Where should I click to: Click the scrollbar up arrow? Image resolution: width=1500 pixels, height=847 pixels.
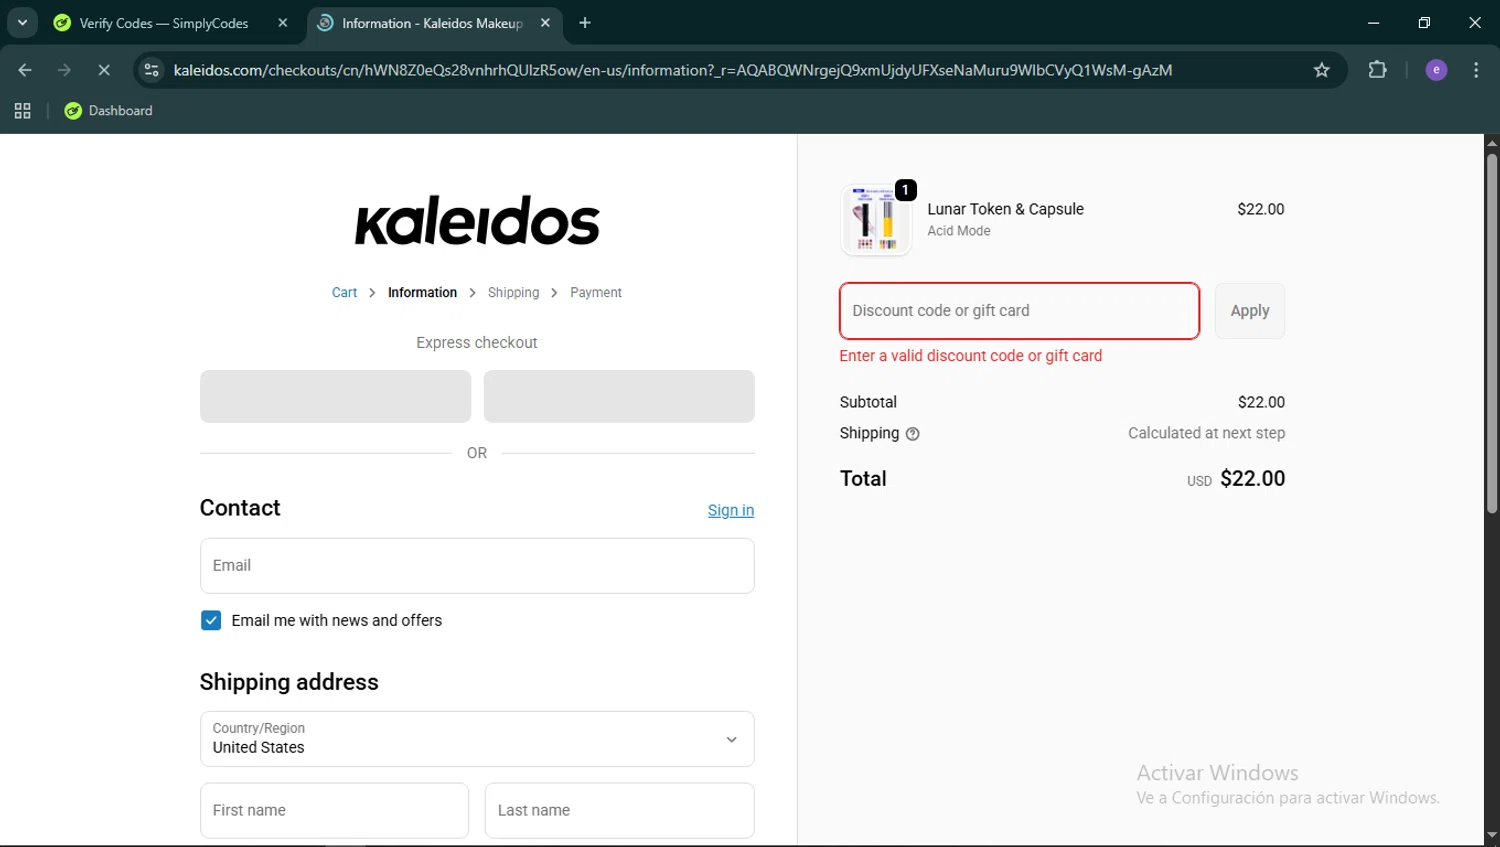1491,142
